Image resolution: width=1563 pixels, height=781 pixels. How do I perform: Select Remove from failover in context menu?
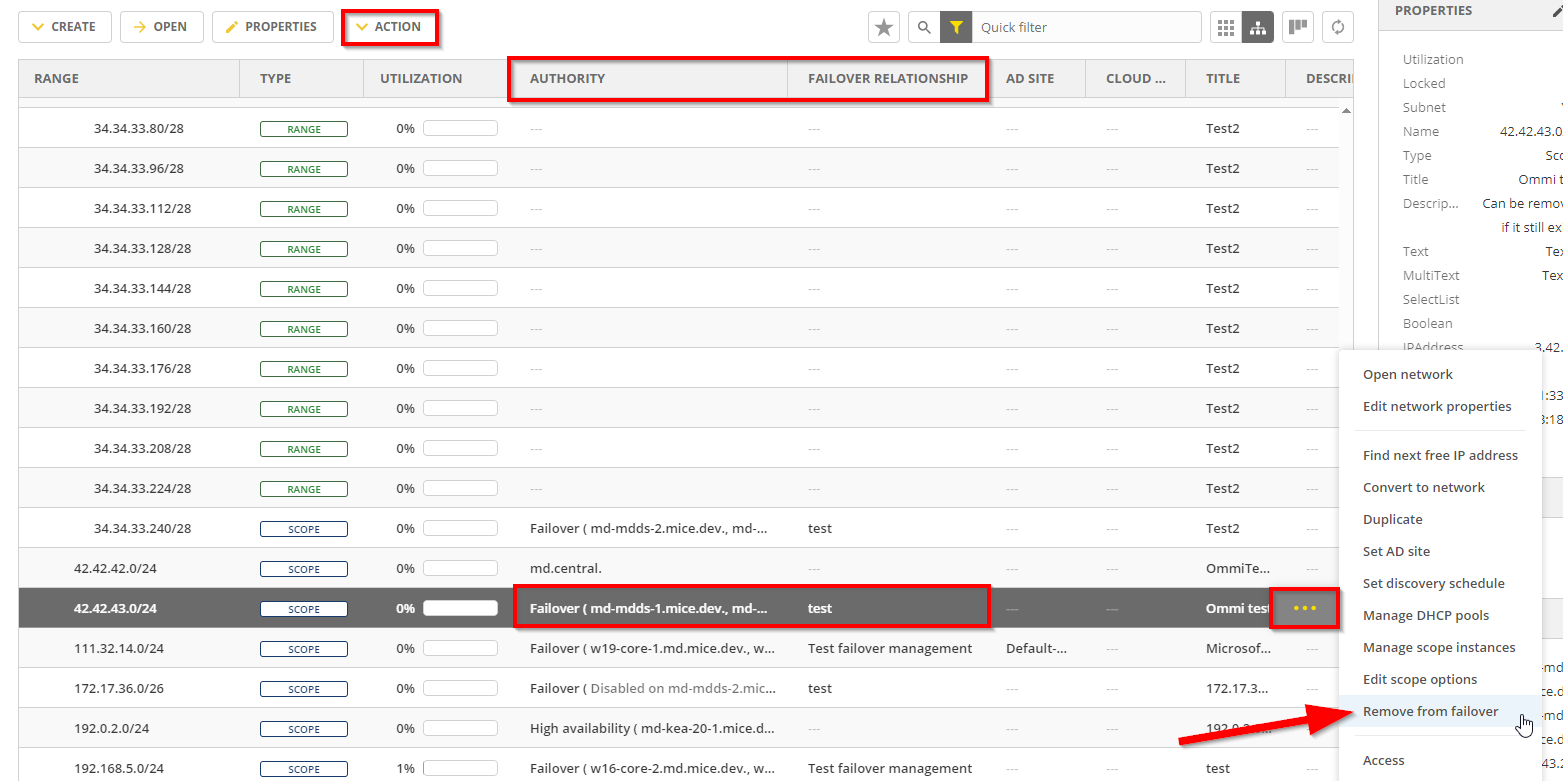pos(1430,711)
